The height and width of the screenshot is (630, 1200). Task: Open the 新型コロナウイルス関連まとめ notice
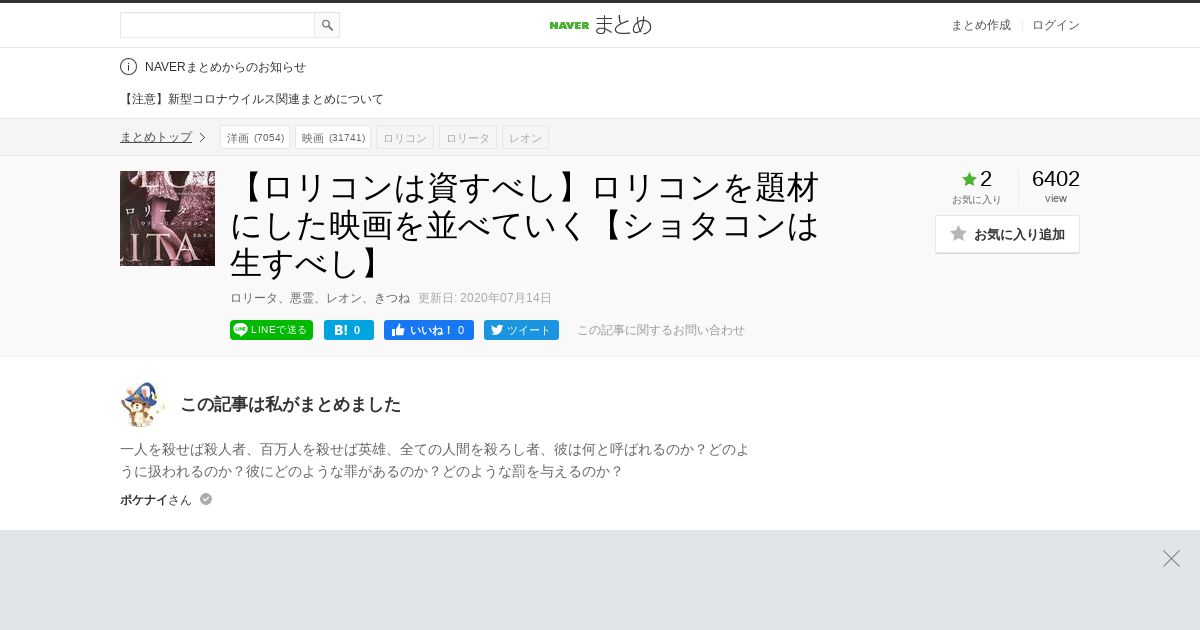pyautogui.click(x=252, y=99)
